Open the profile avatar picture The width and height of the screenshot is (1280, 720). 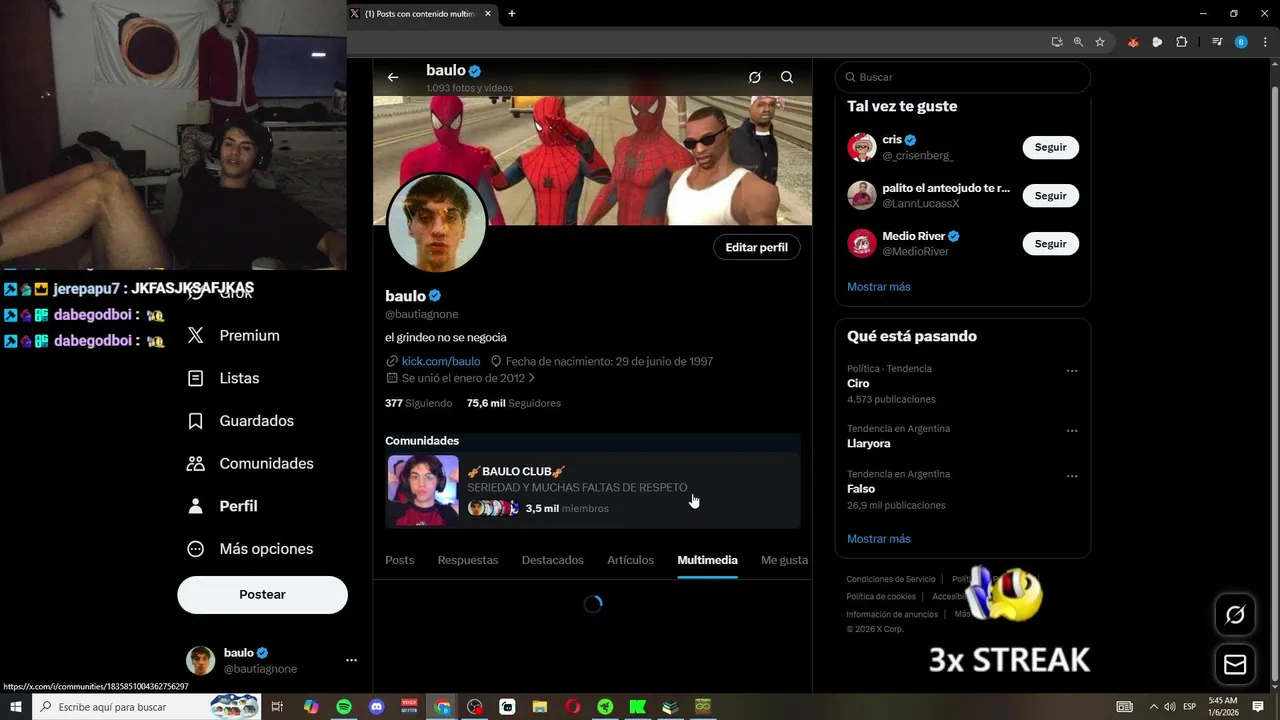[436, 223]
